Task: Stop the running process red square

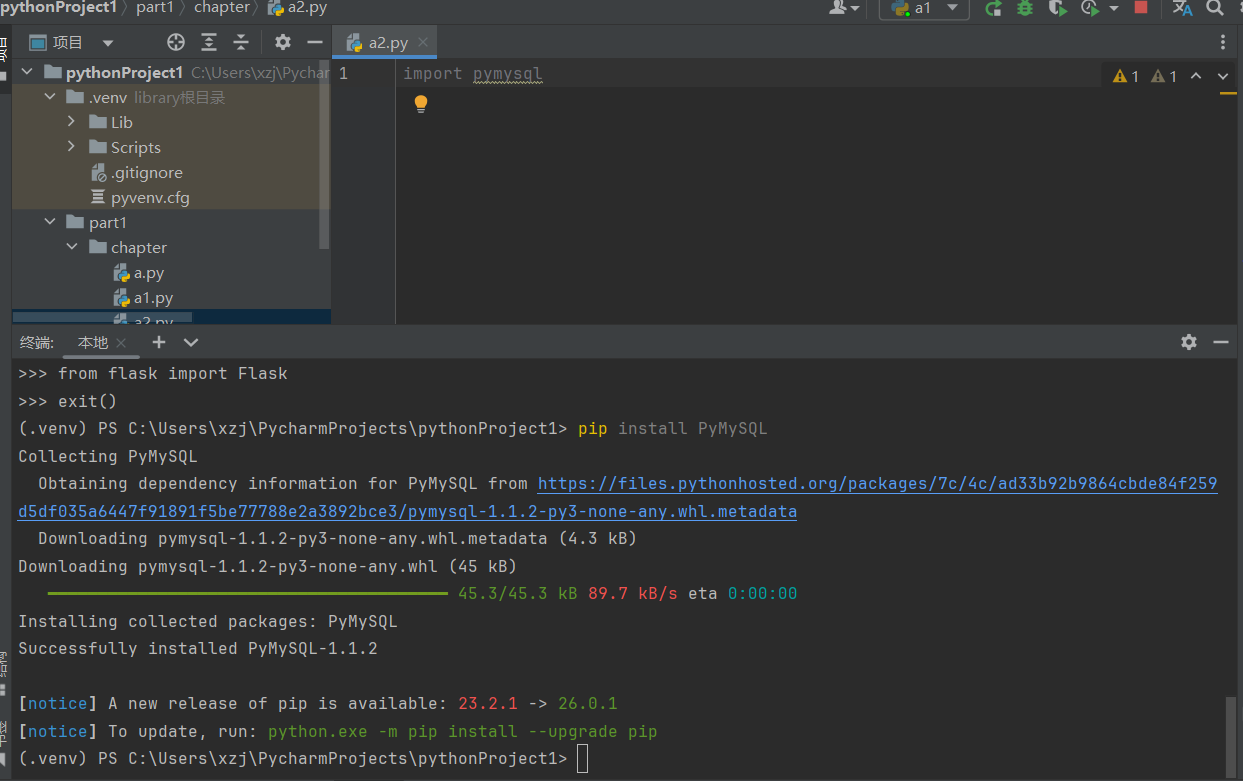Action: pos(1141,8)
